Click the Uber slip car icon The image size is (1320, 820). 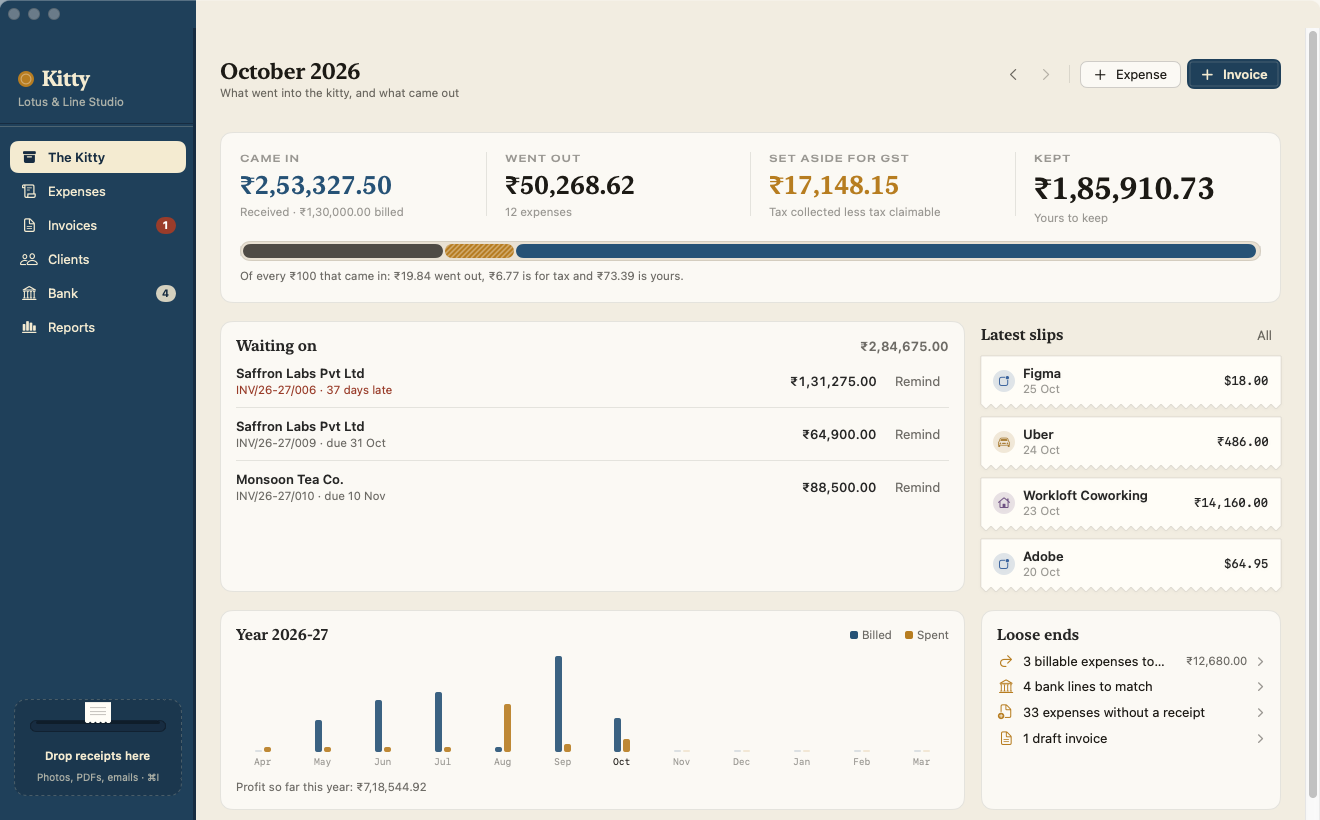pos(1004,442)
